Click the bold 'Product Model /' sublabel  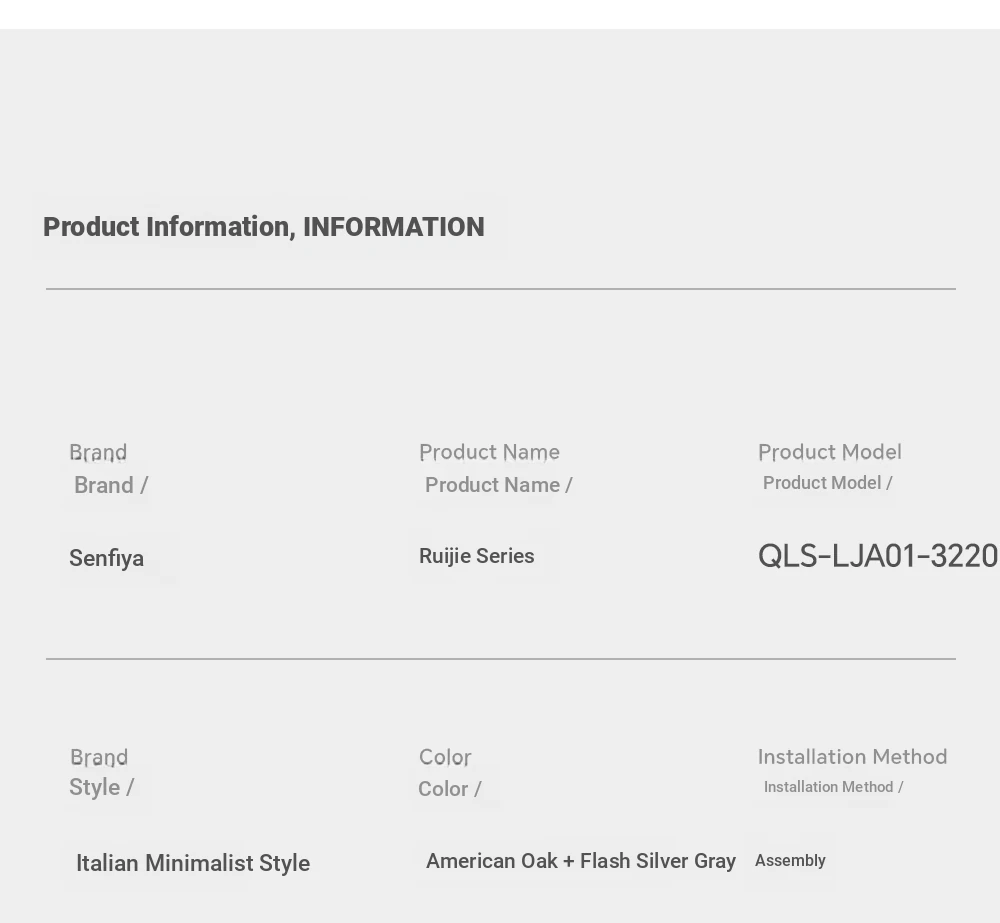(827, 483)
